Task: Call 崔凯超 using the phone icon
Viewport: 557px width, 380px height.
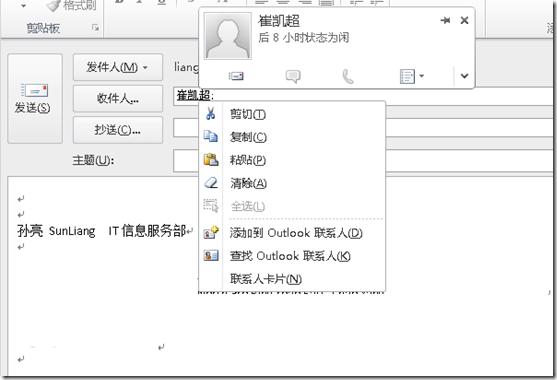Action: point(348,76)
